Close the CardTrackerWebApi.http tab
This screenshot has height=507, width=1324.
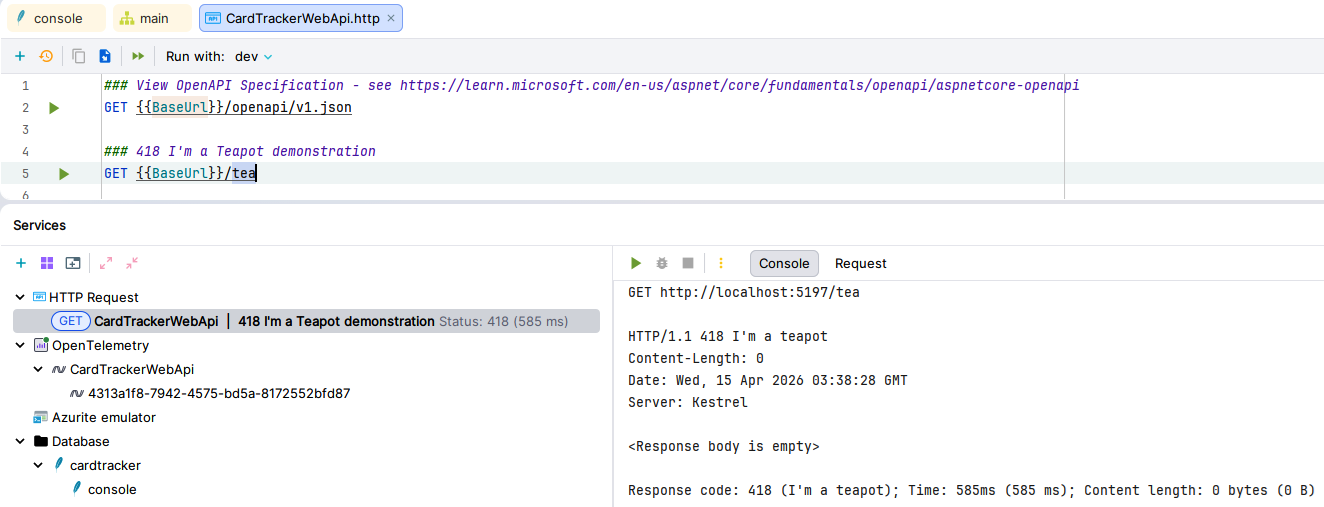(391, 18)
